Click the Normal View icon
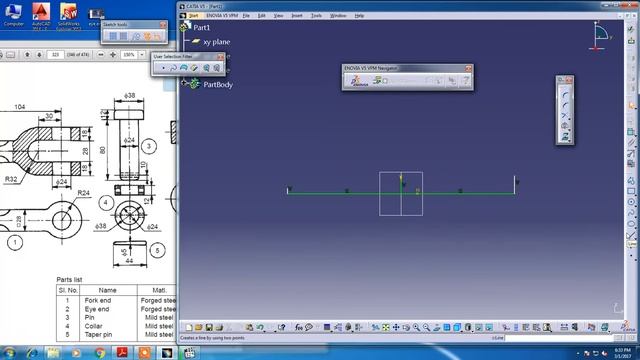 pos(437,327)
